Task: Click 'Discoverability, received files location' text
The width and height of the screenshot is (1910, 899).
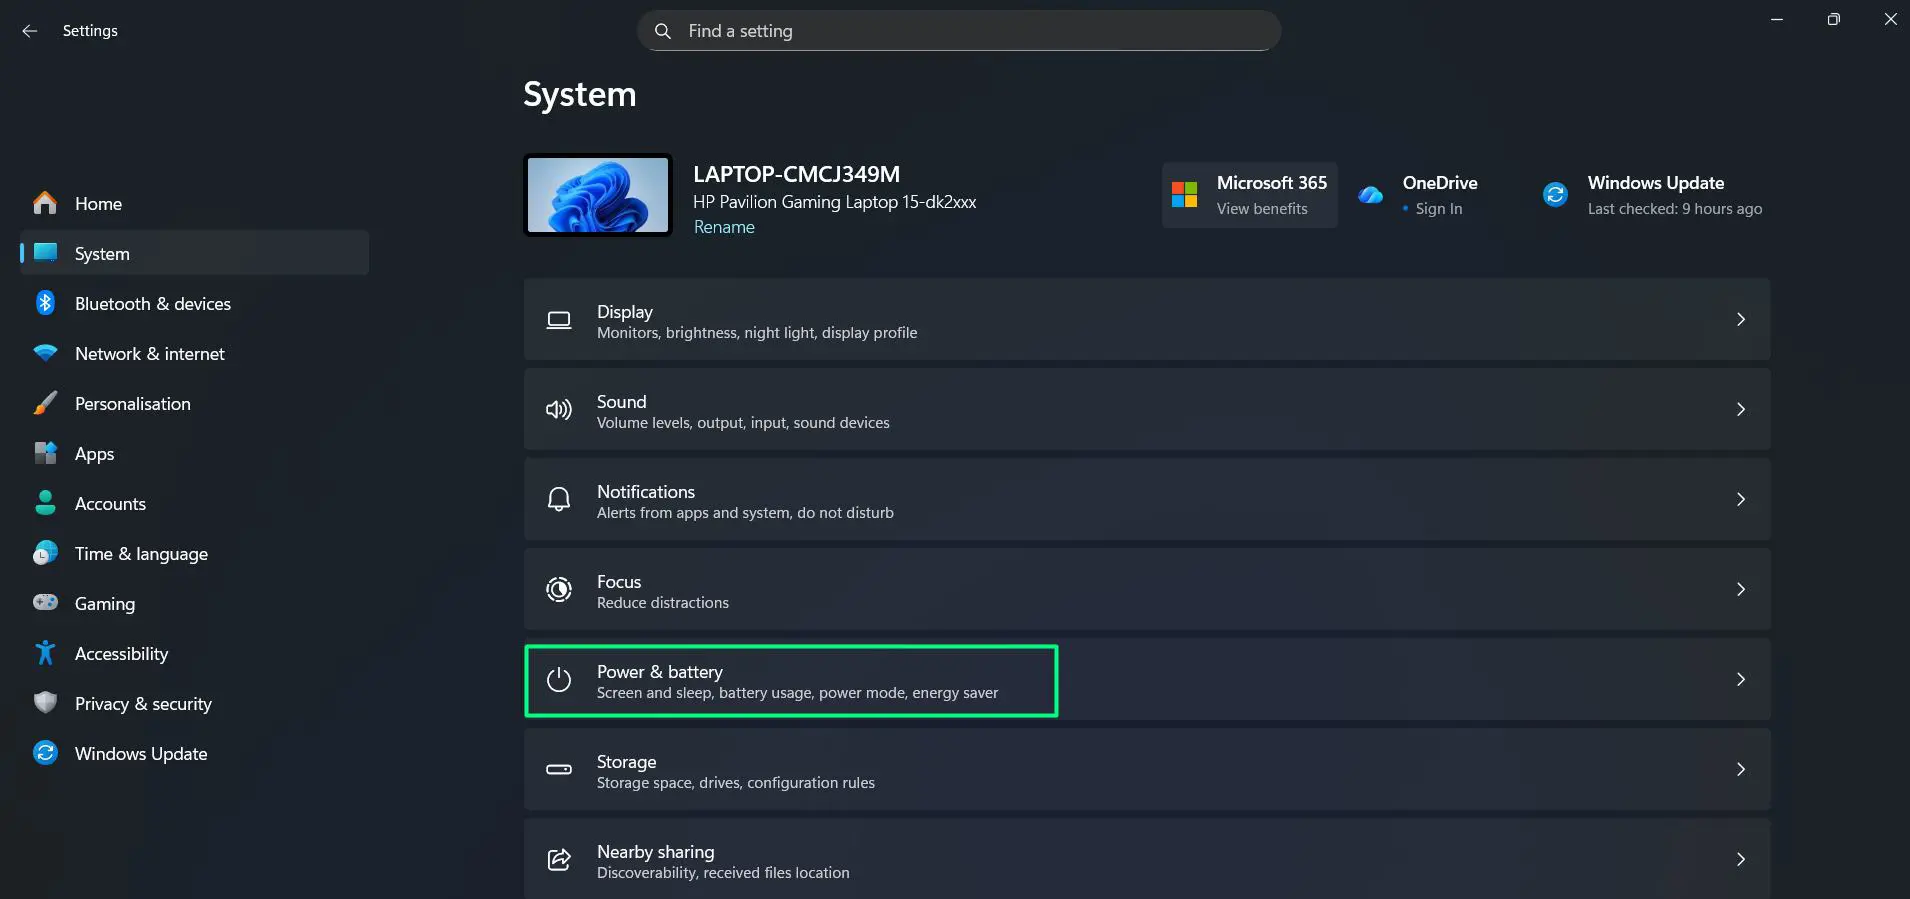Action: pyautogui.click(x=723, y=873)
